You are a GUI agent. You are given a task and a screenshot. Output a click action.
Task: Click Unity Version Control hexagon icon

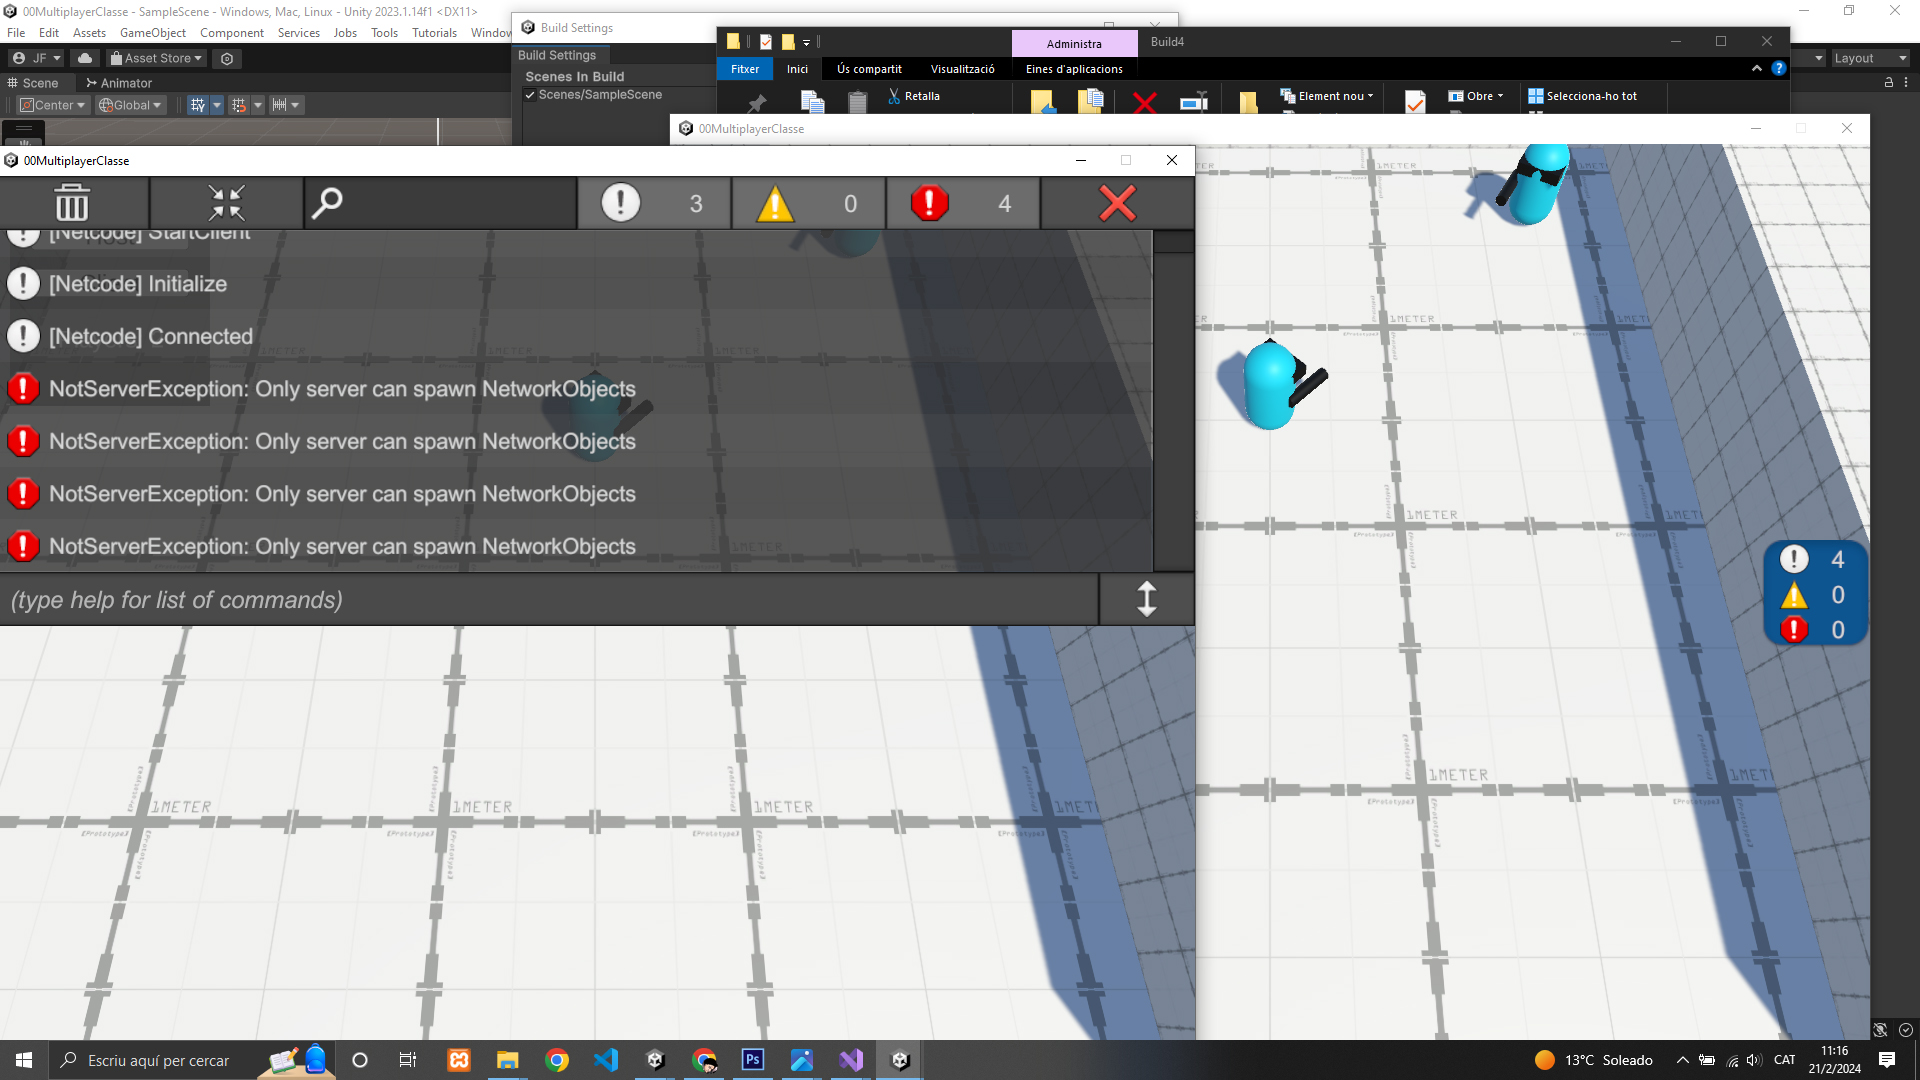(227, 58)
